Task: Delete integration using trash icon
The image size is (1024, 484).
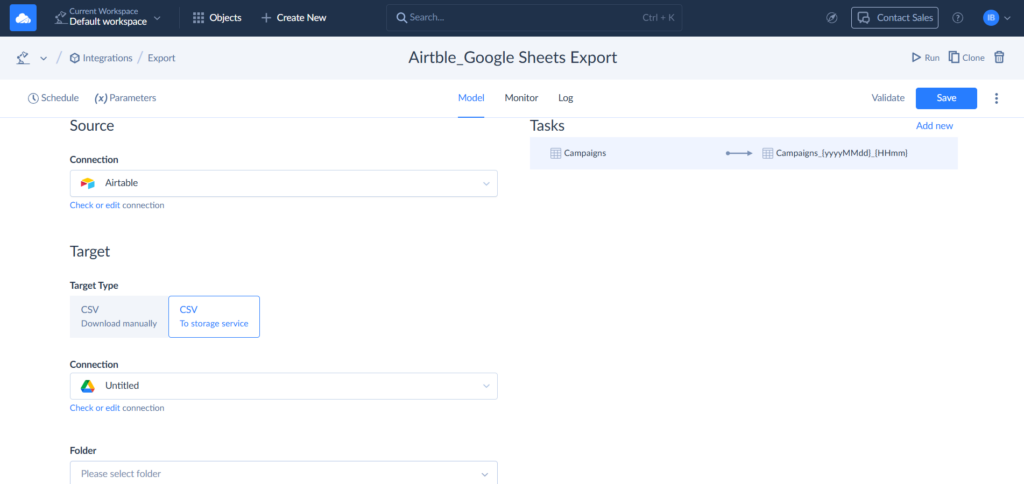Action: [x=999, y=58]
